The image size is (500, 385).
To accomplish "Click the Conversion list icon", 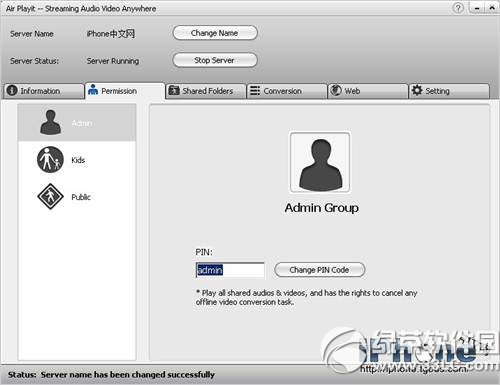I will coord(255,90).
